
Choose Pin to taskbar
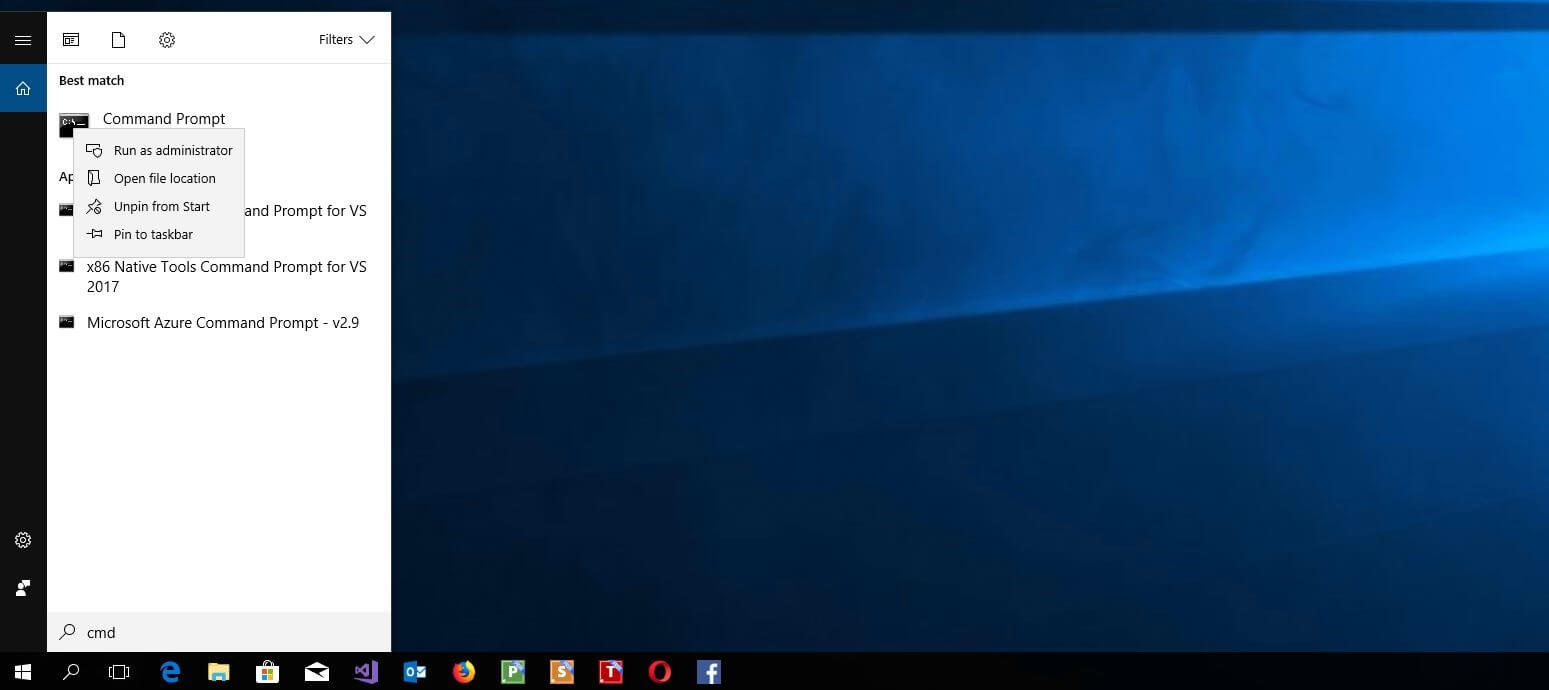159,234
